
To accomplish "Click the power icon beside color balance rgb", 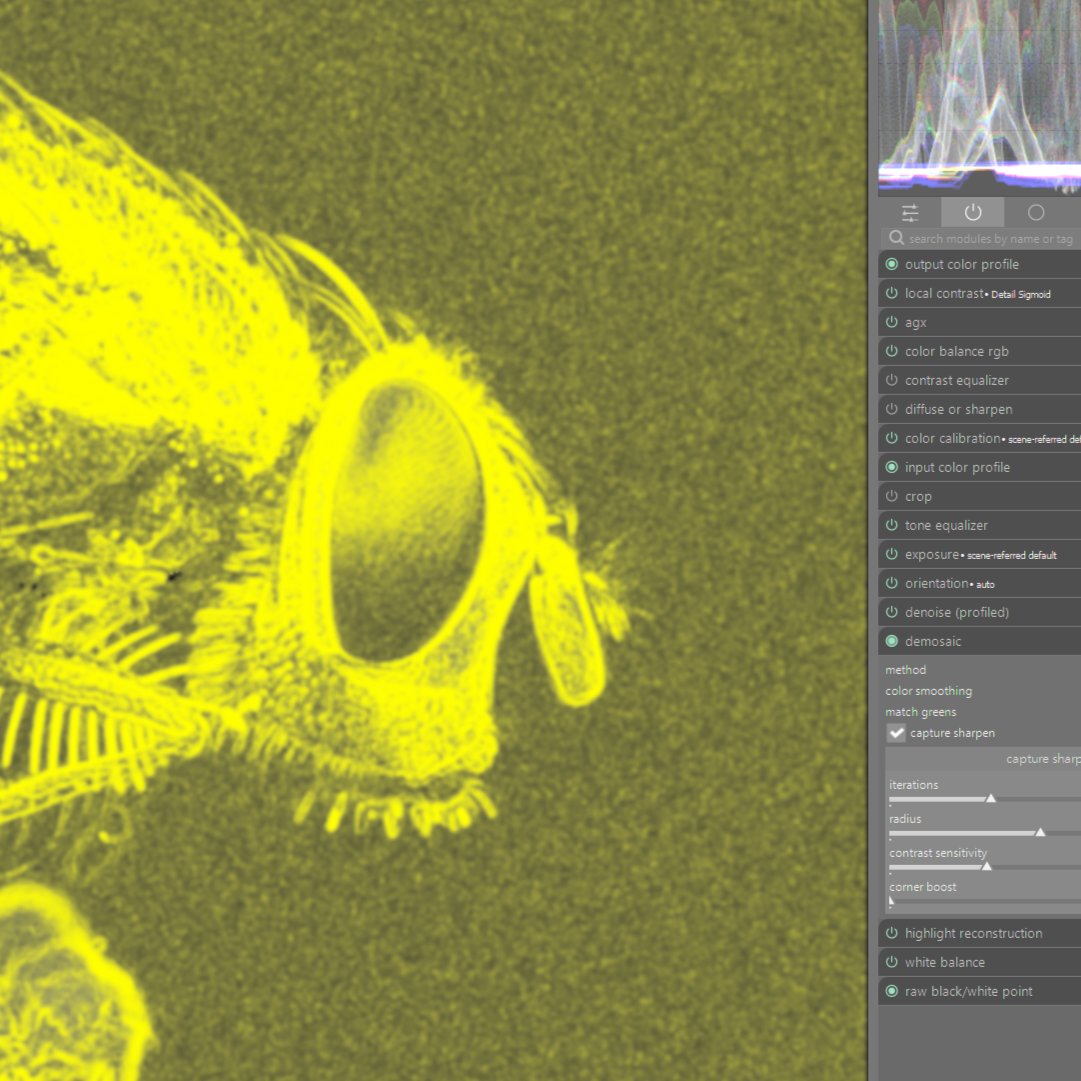I will point(892,351).
